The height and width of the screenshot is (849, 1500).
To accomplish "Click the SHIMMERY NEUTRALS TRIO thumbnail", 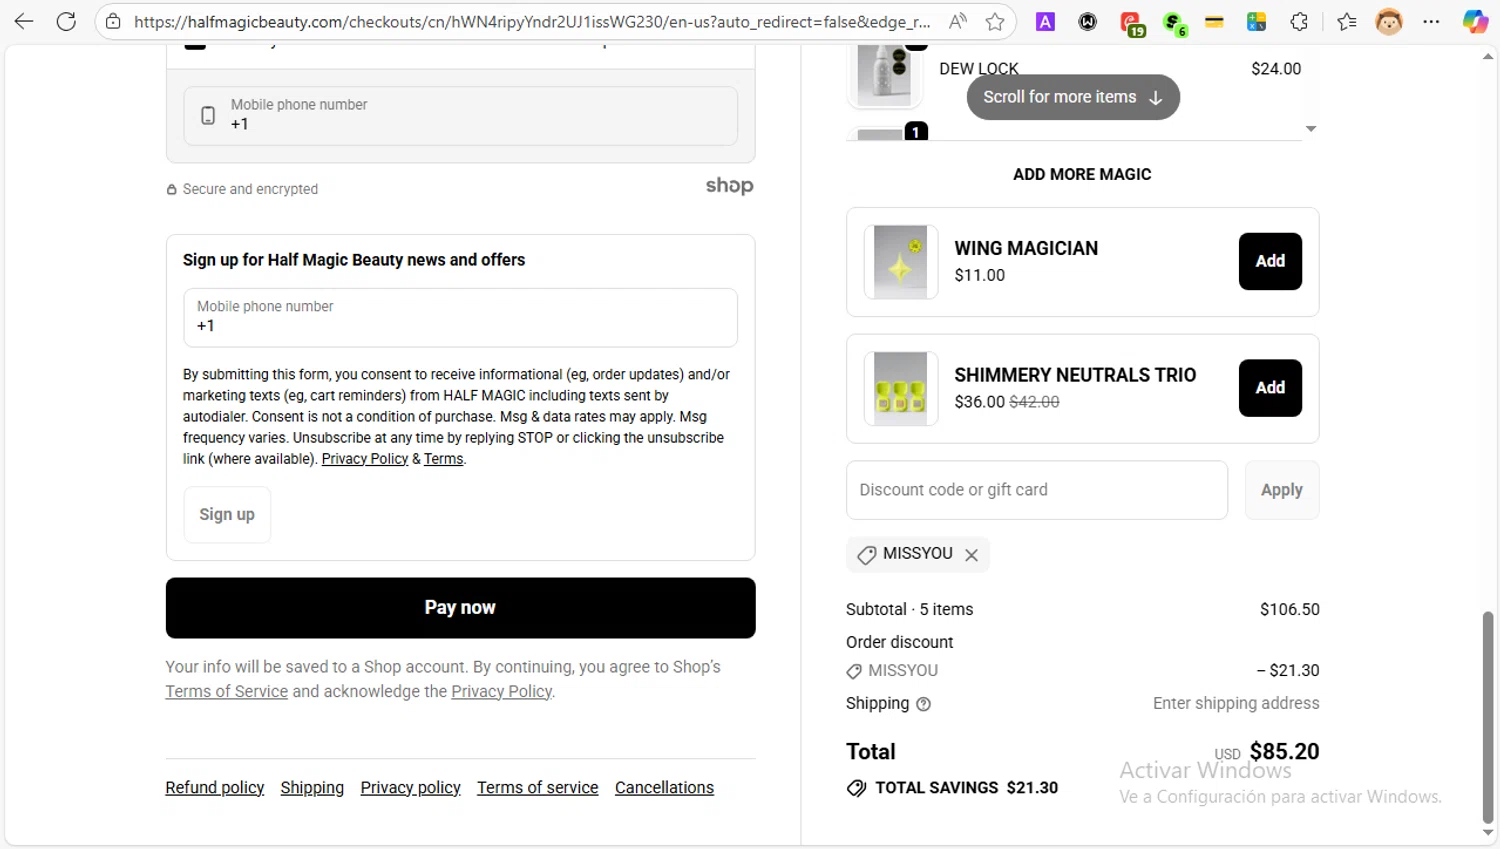I will tap(900, 389).
